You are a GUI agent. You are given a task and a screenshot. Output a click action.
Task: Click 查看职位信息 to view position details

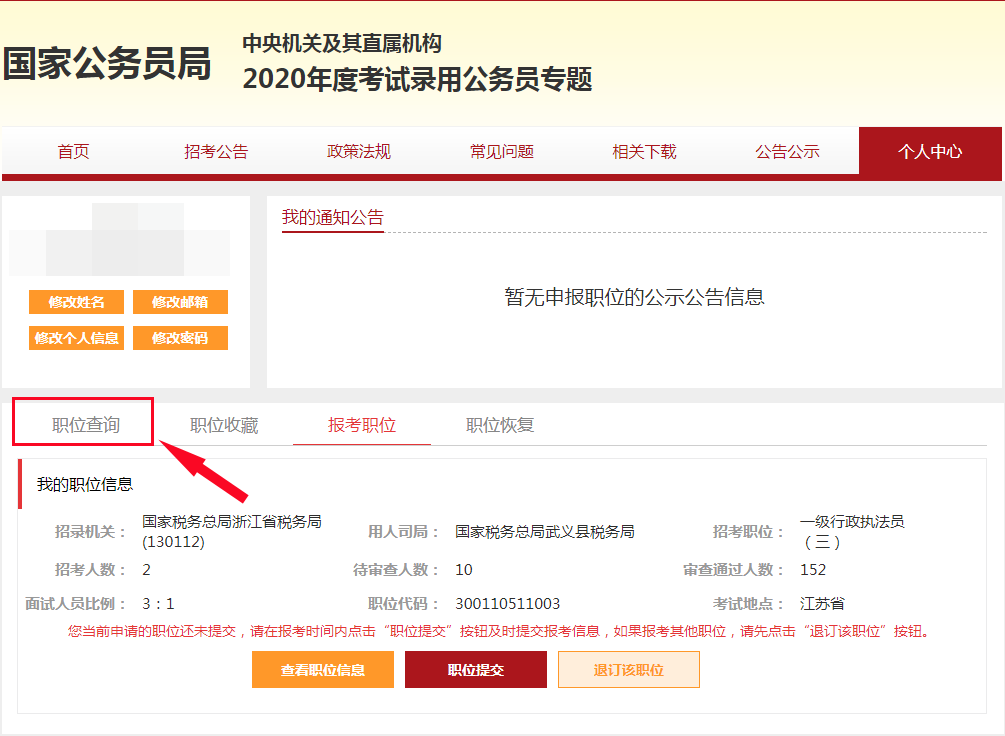[x=322, y=669]
